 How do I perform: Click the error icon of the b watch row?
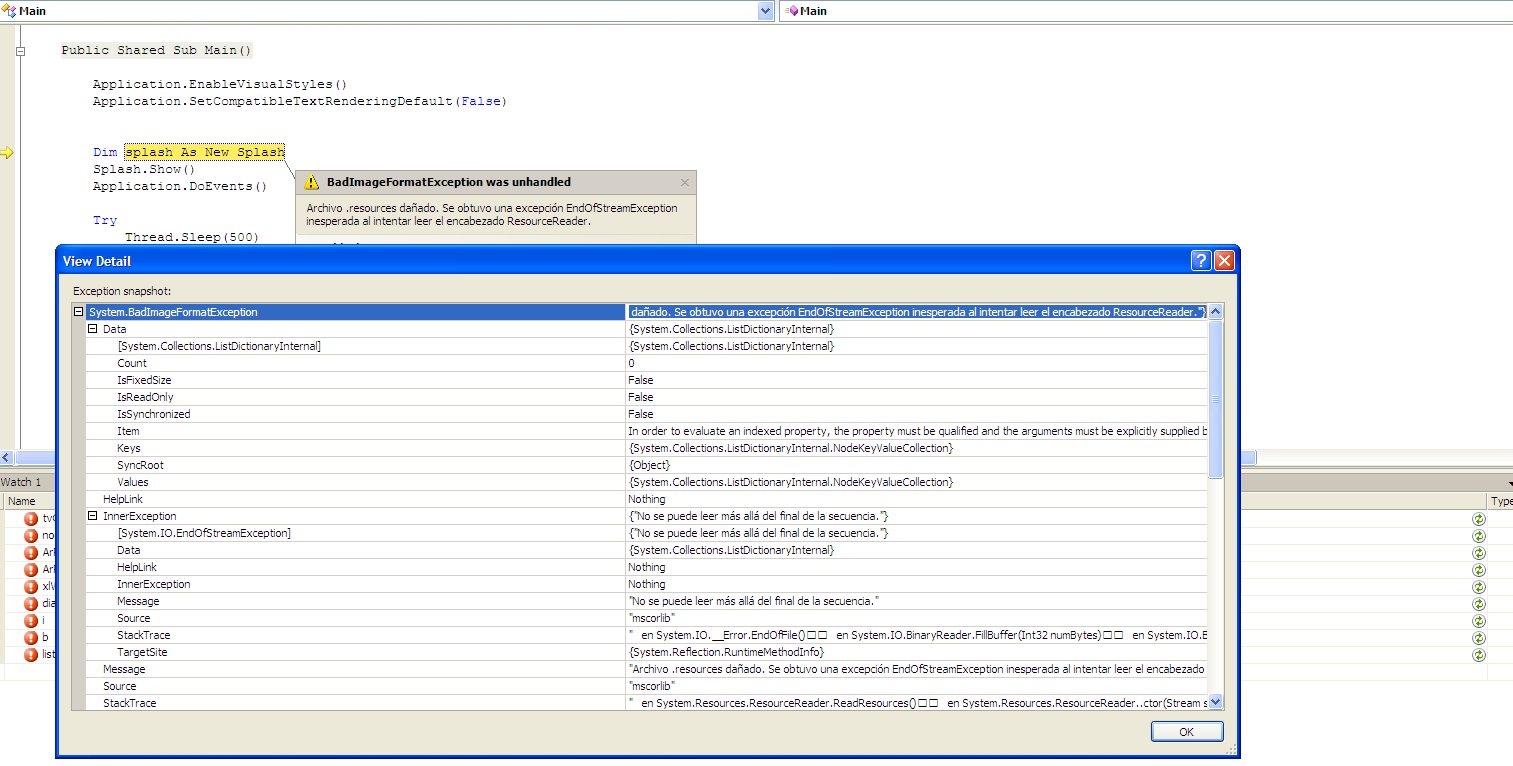point(31,638)
